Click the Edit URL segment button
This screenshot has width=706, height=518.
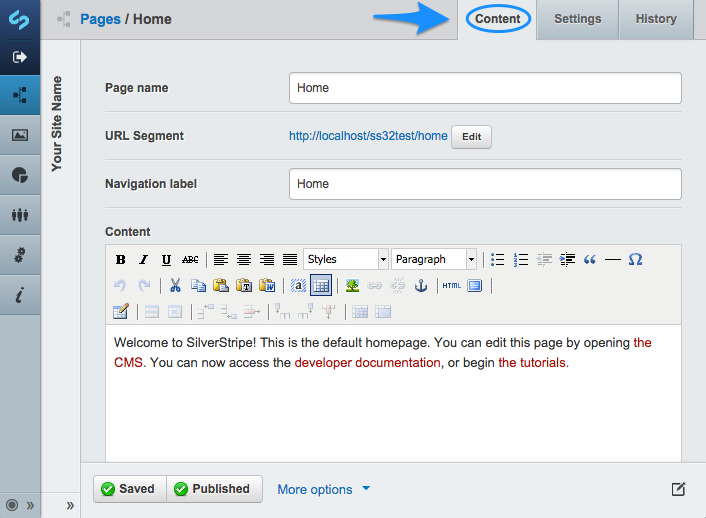pyautogui.click(x=471, y=137)
